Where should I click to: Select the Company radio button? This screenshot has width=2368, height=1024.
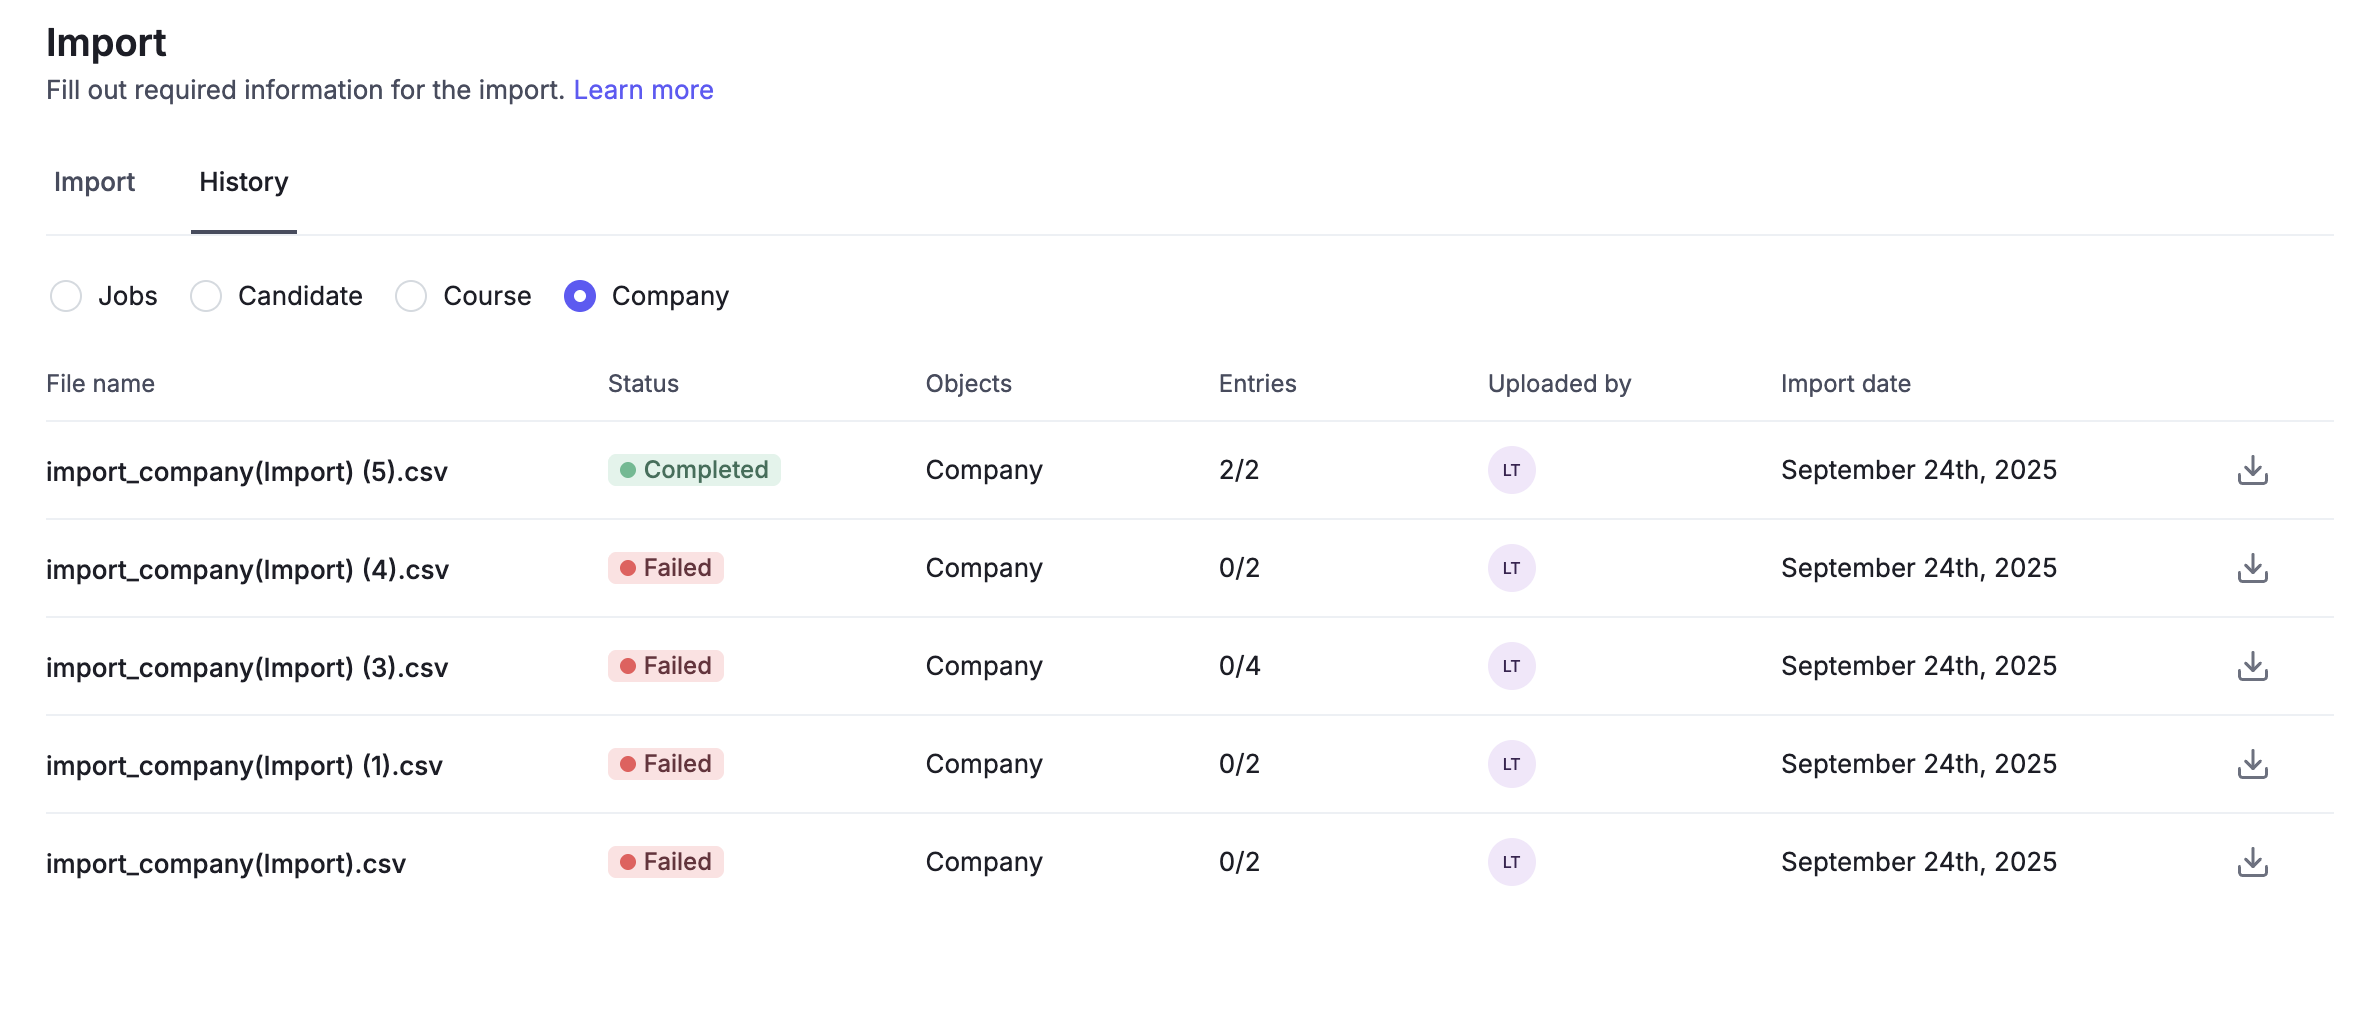pyautogui.click(x=580, y=296)
